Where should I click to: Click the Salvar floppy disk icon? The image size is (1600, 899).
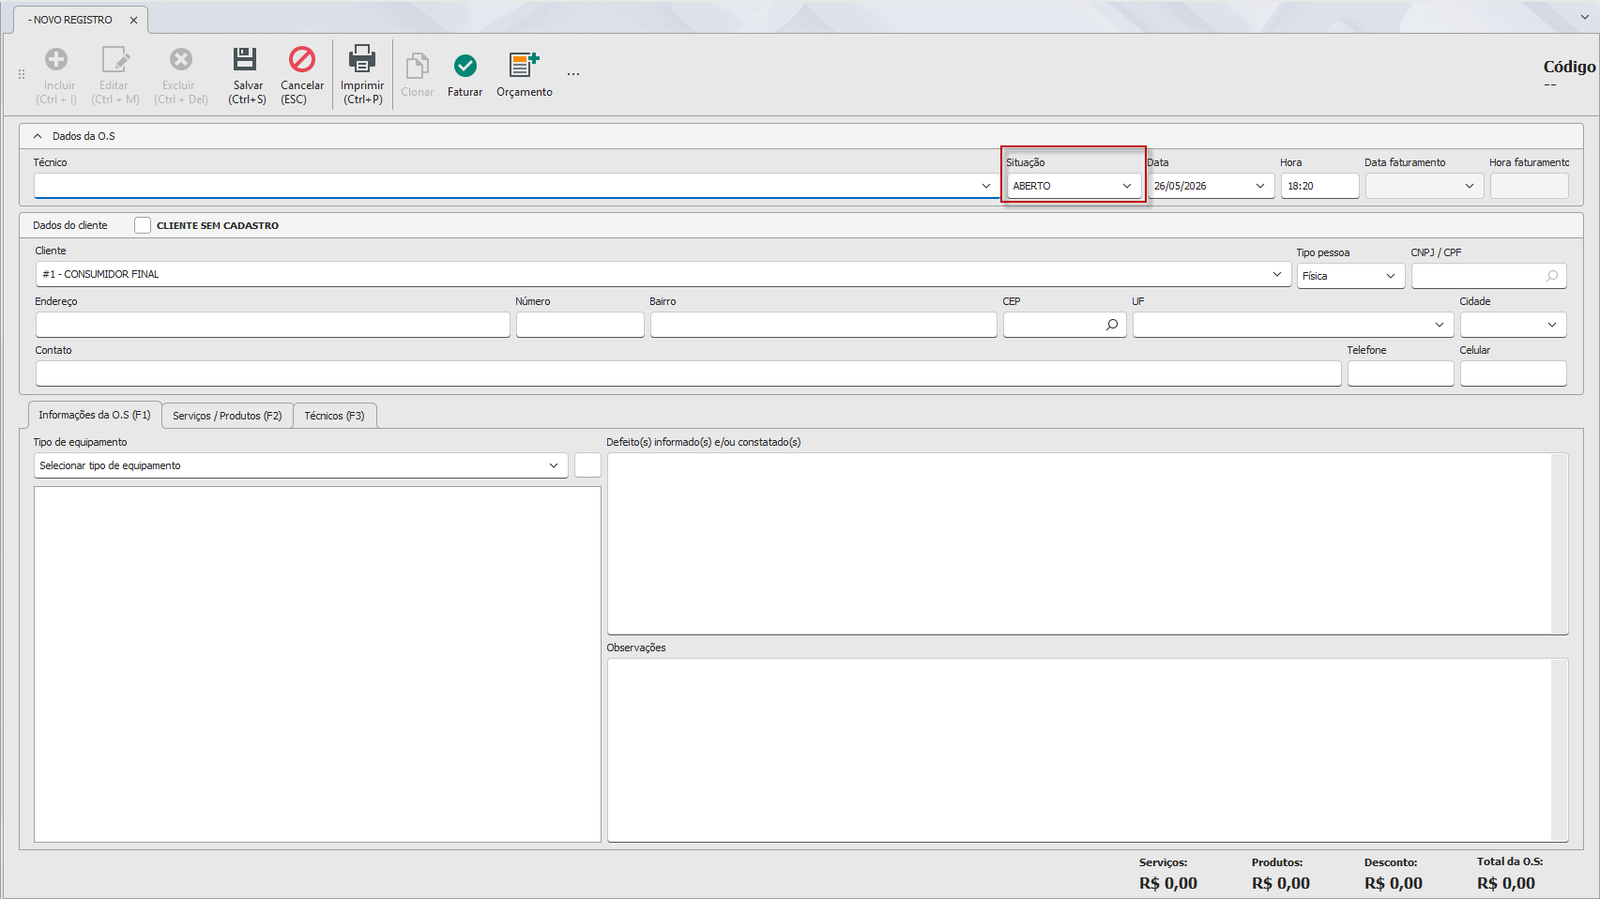tap(245, 59)
